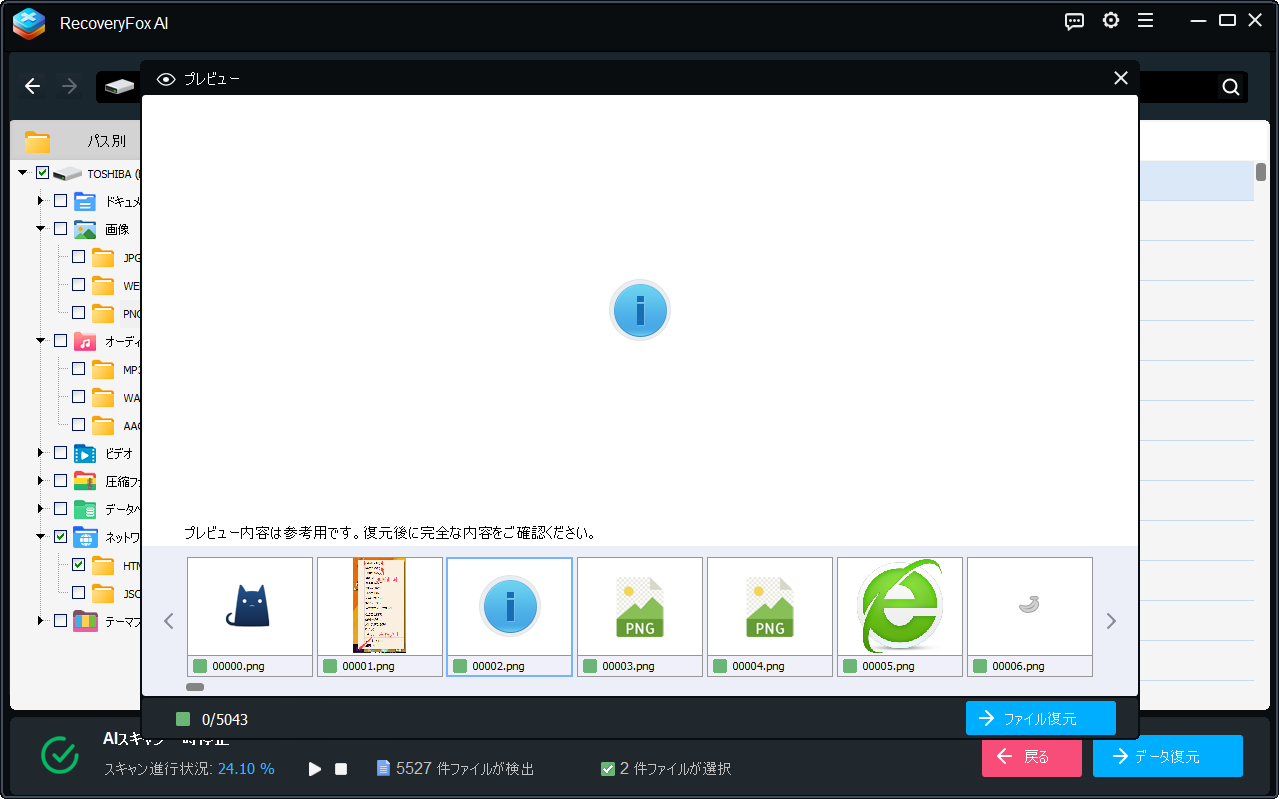
Task: Open the settings gear icon
Action: pos(1110,20)
